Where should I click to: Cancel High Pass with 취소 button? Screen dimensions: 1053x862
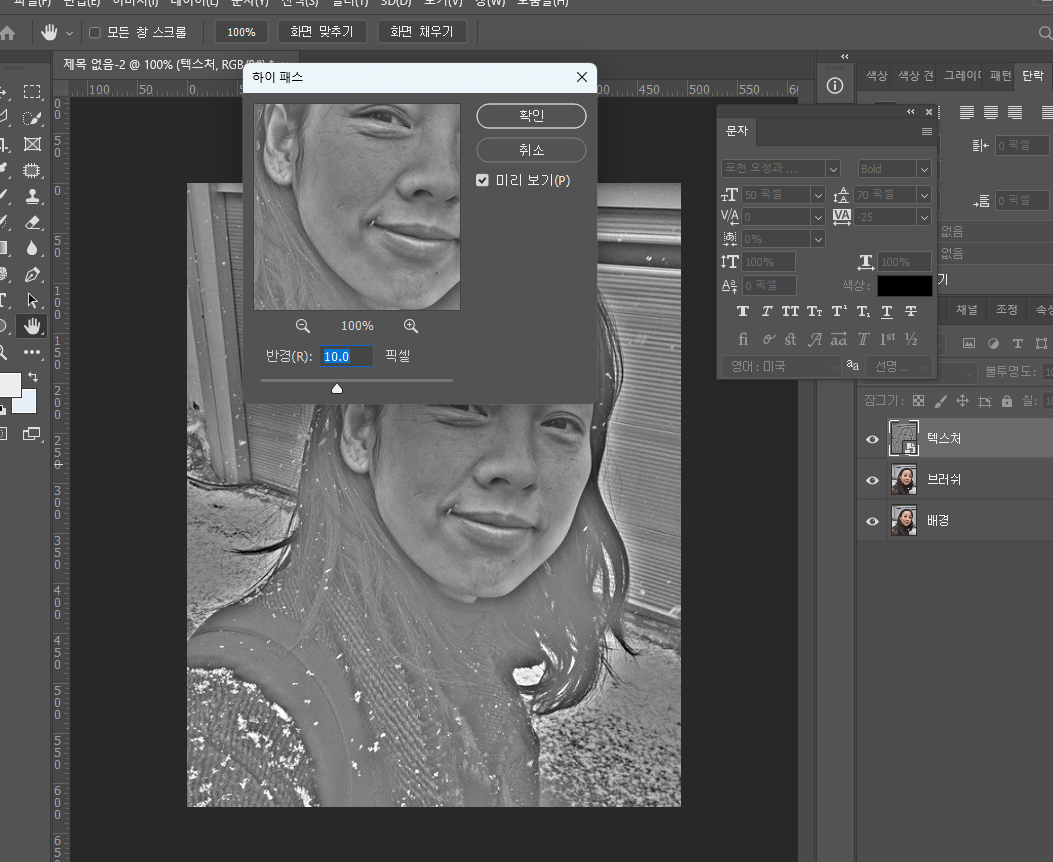(x=531, y=150)
